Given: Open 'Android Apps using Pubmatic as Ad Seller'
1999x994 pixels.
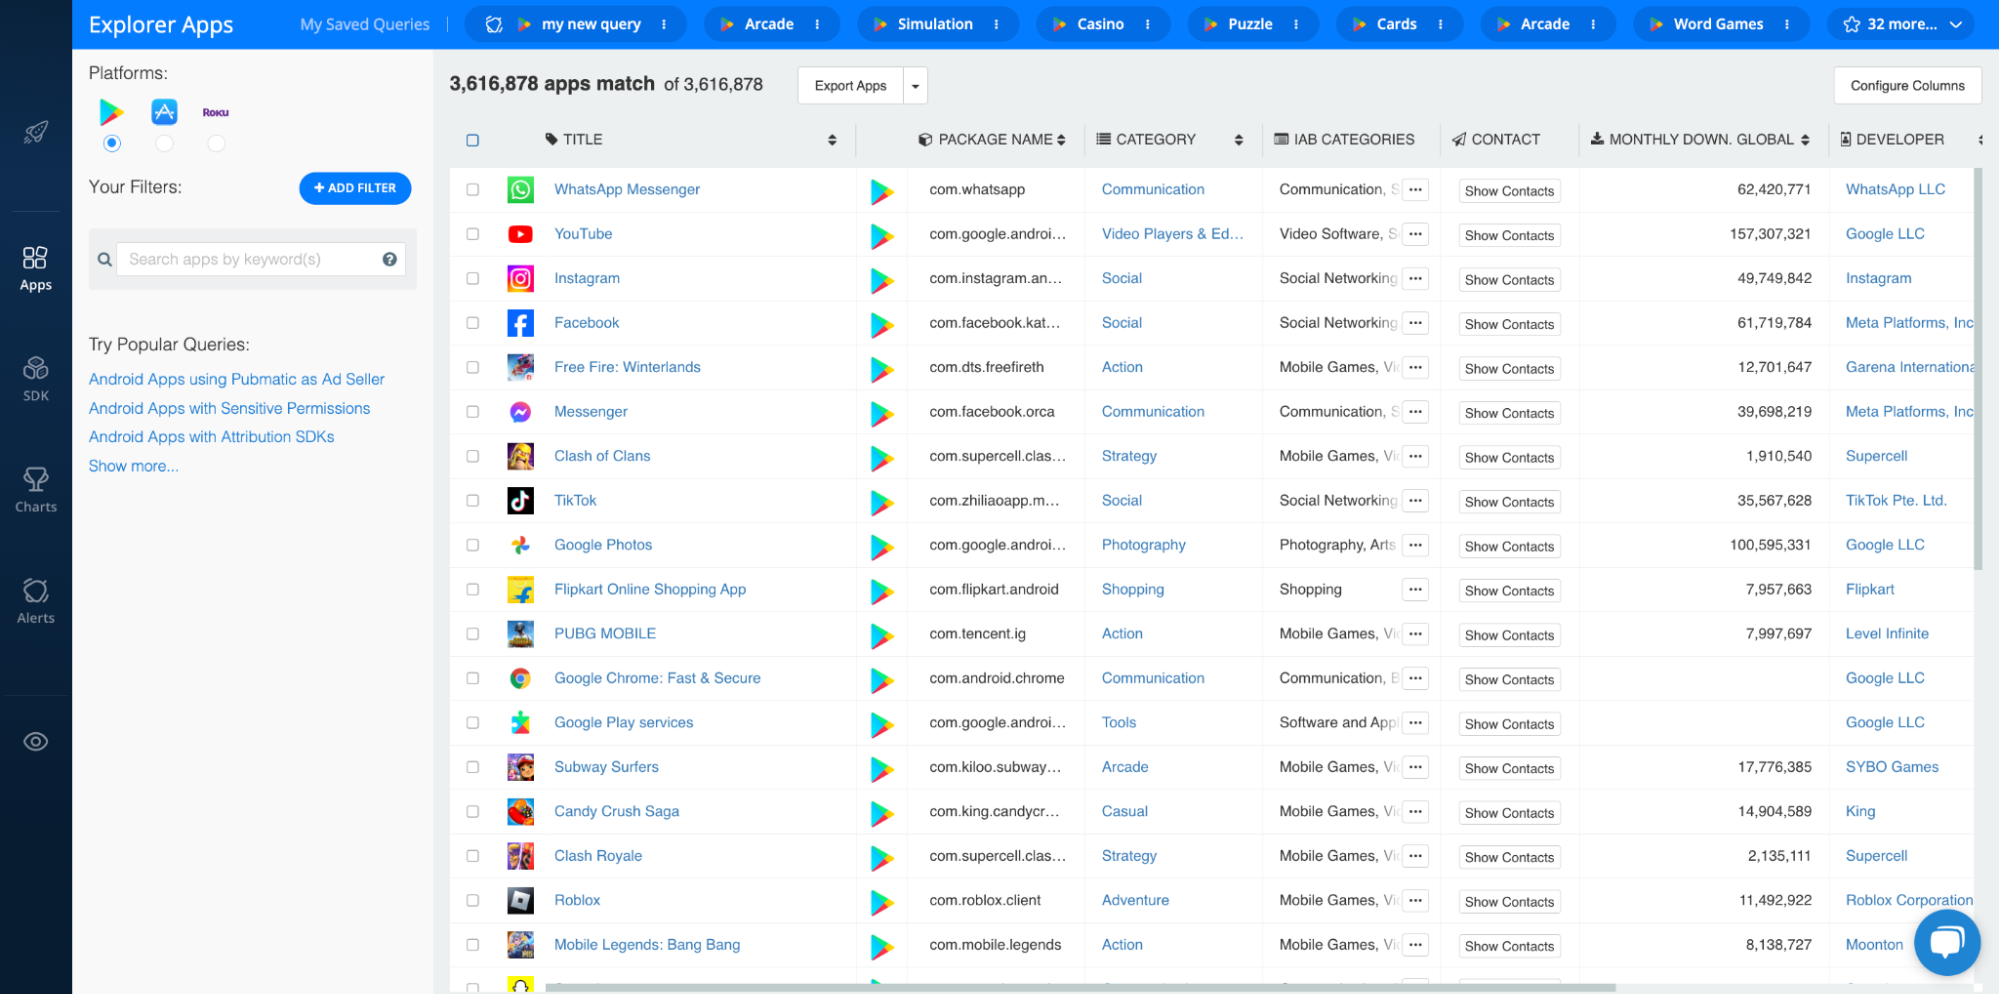Looking at the screenshot, I should (237, 380).
